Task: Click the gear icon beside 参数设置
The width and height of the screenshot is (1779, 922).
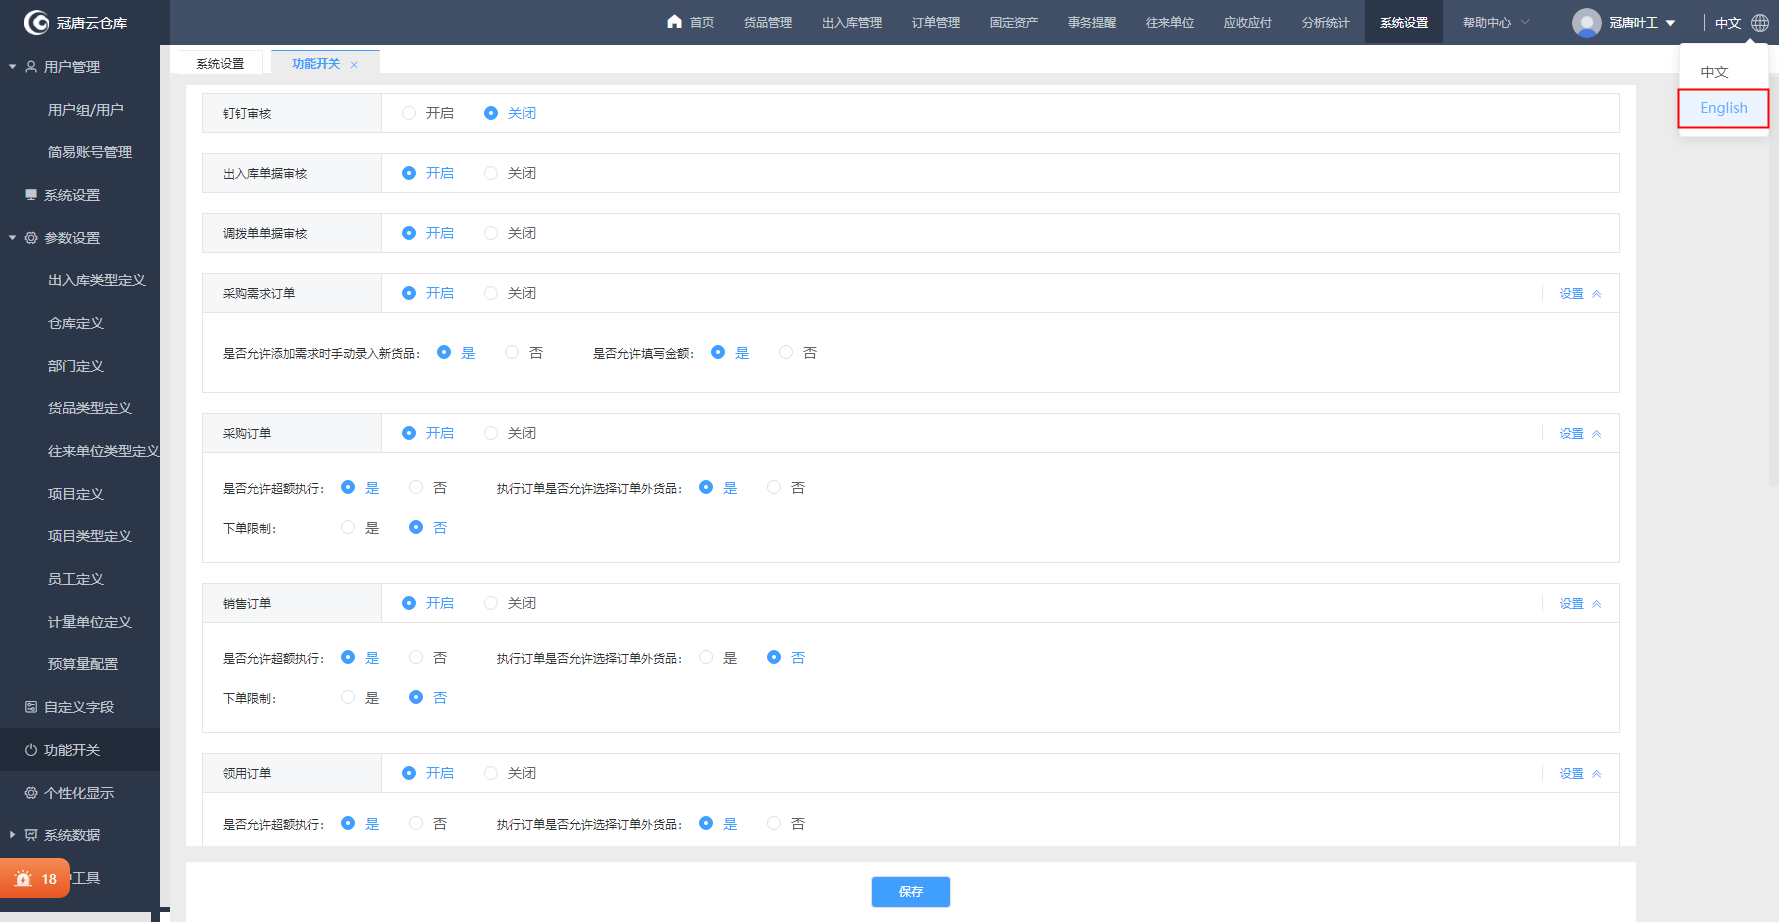Action: pos(31,237)
